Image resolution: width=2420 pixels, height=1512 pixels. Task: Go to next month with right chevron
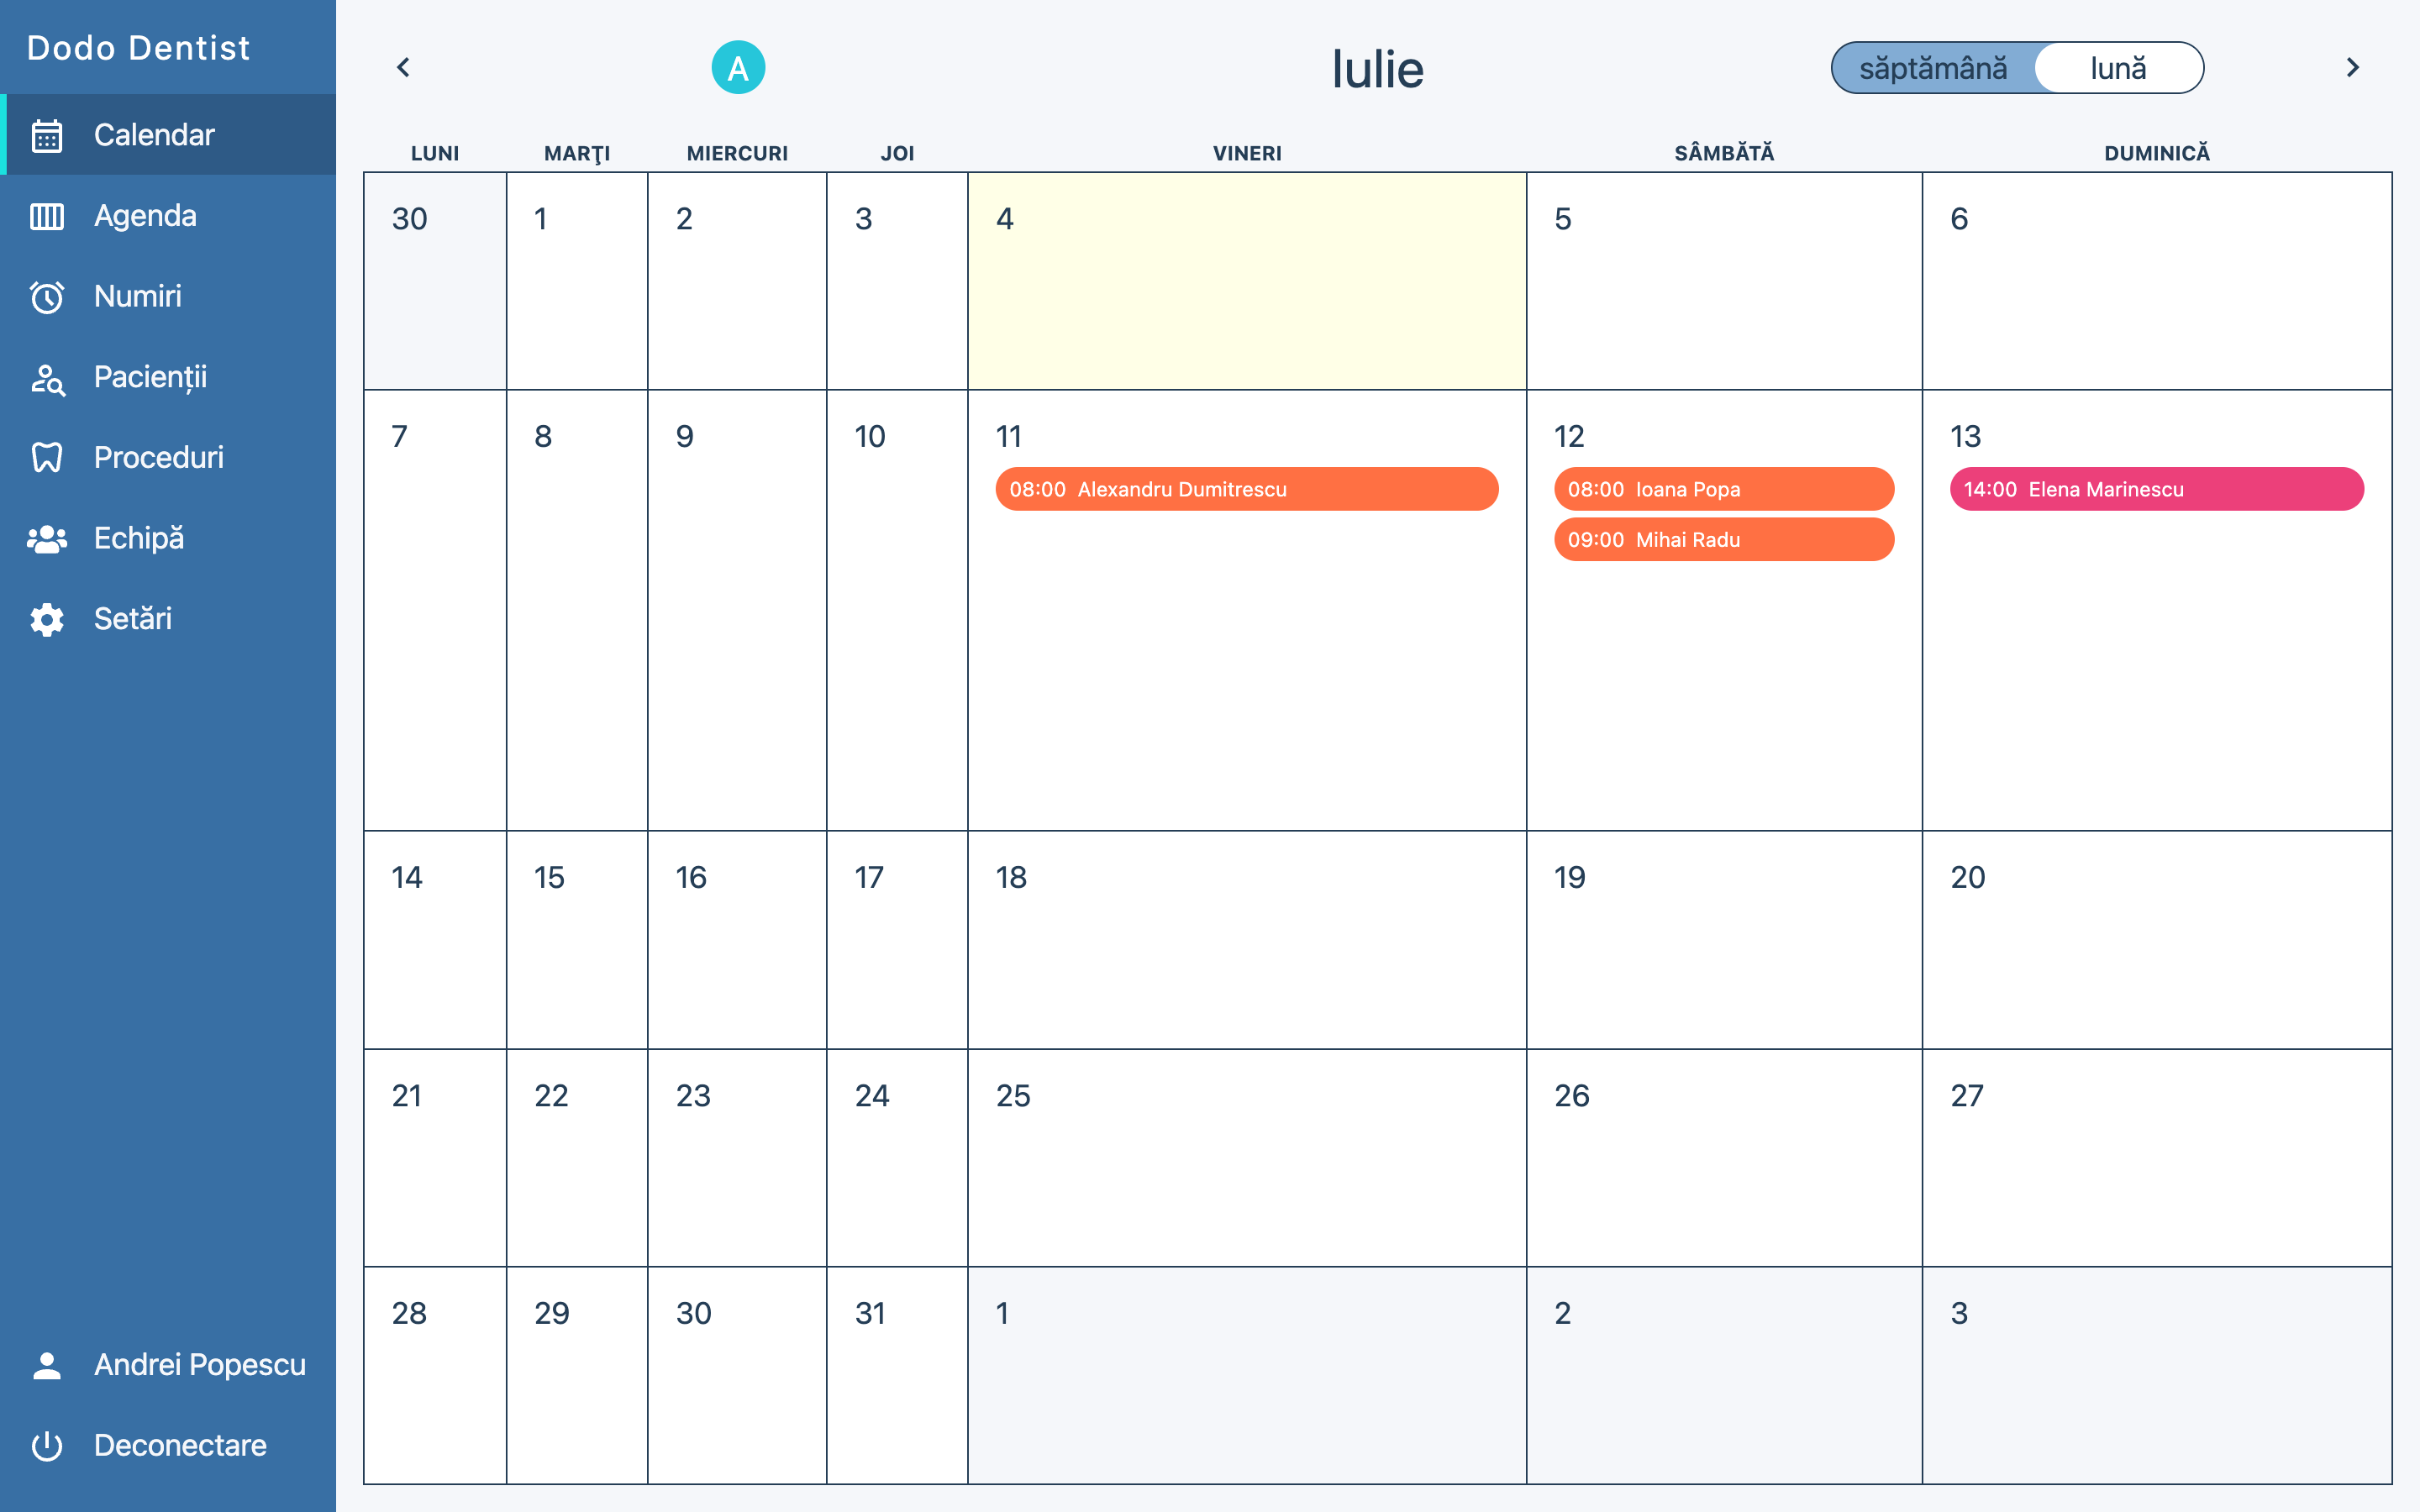2352,67
